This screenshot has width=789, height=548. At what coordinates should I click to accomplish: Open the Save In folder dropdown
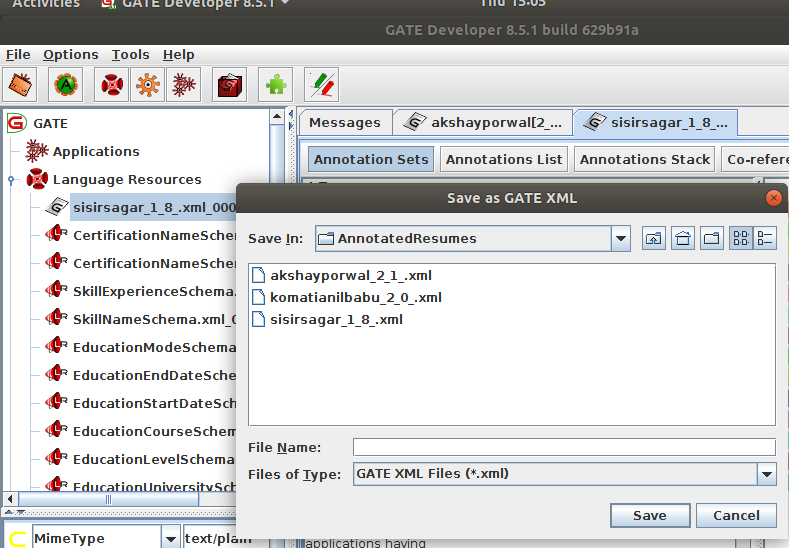(621, 238)
